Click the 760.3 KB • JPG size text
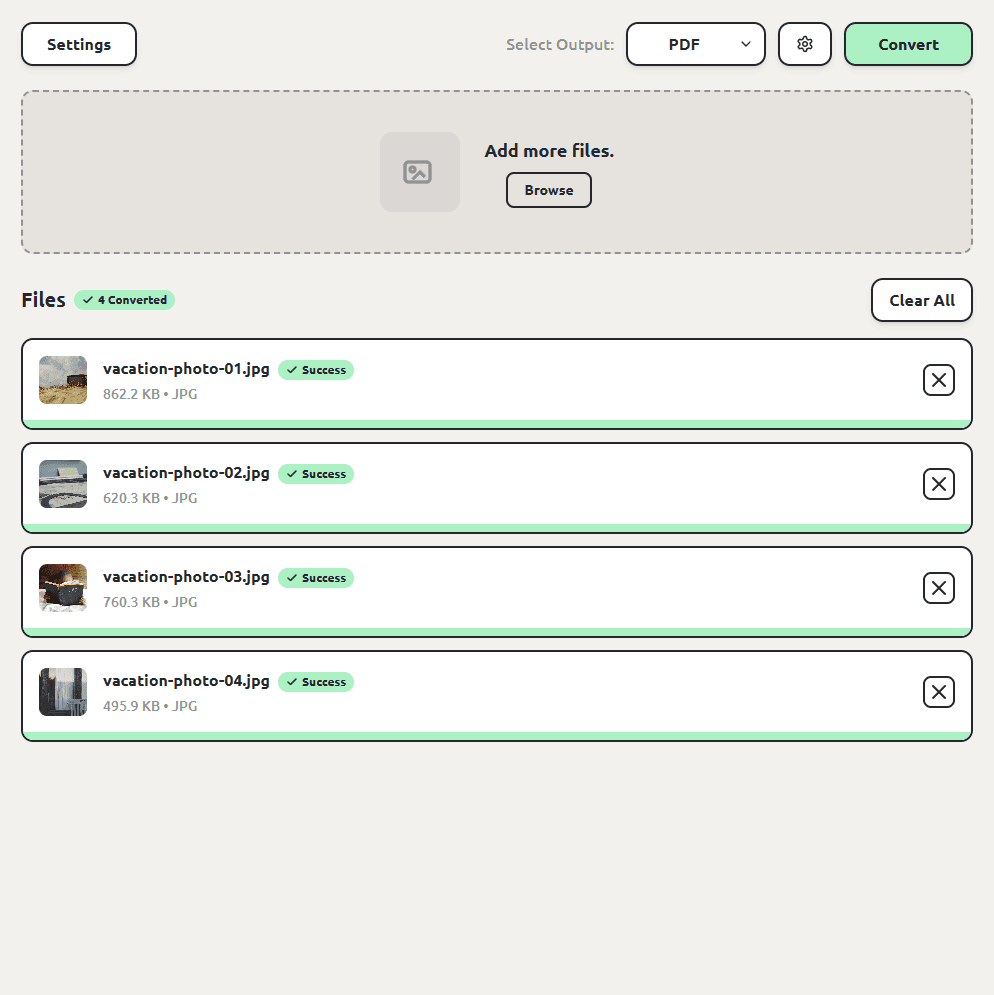The image size is (994, 995). tap(150, 602)
